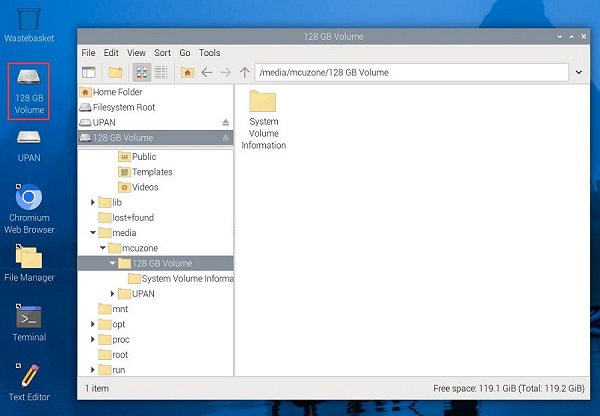The image size is (600, 416).
Task: Open the path history dropdown arrow
Action: pos(579,72)
